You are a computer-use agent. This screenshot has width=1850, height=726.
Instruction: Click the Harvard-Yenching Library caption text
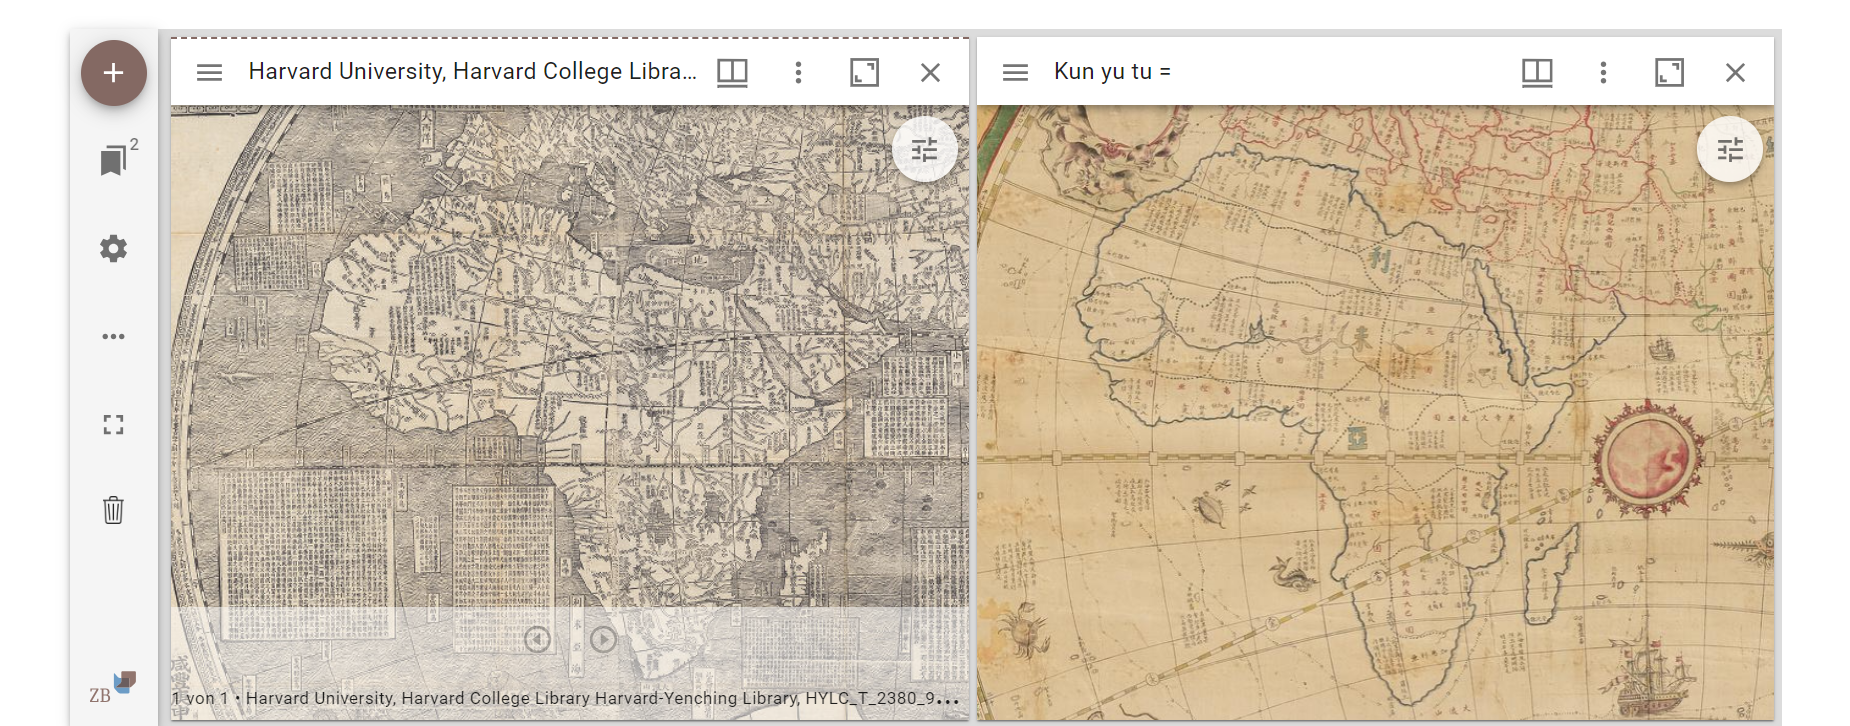point(566,698)
